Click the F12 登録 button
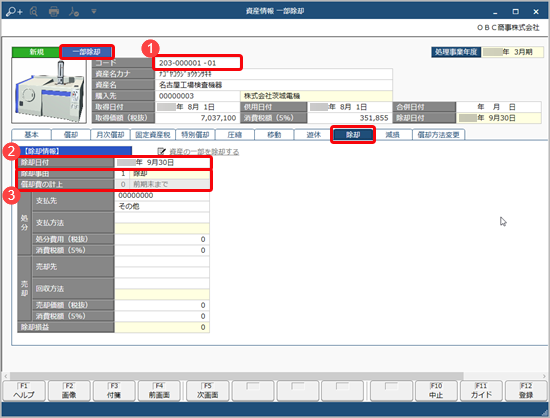550x418 pixels. (x=526, y=391)
